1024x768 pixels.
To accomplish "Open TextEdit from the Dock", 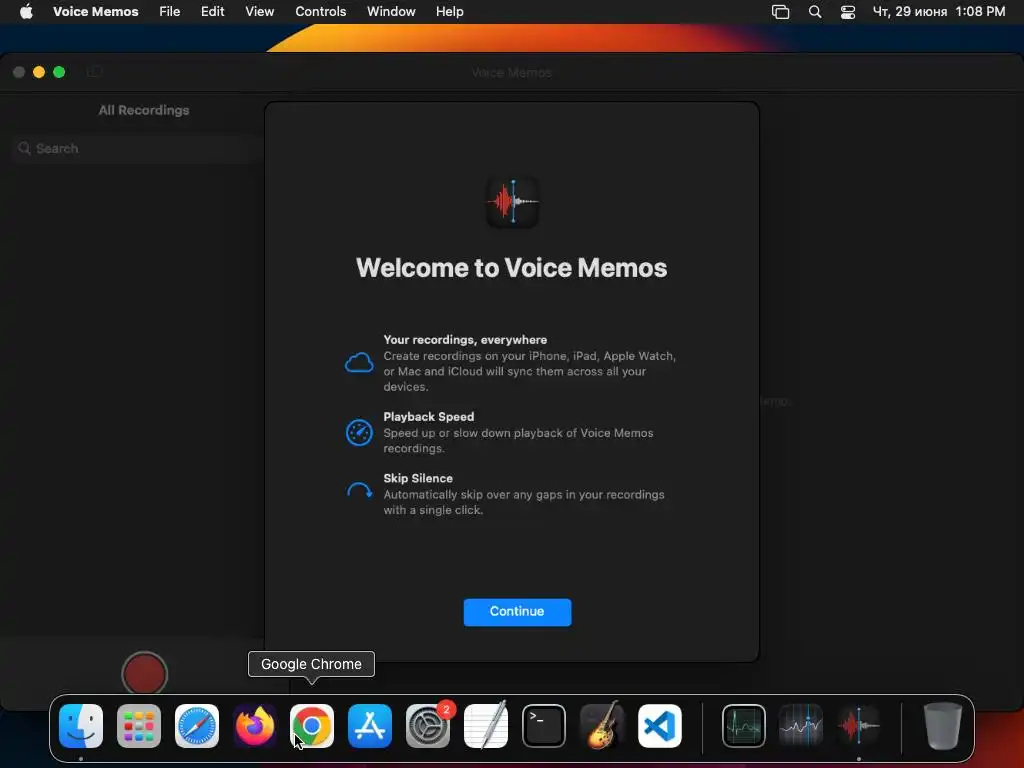I will [486, 726].
